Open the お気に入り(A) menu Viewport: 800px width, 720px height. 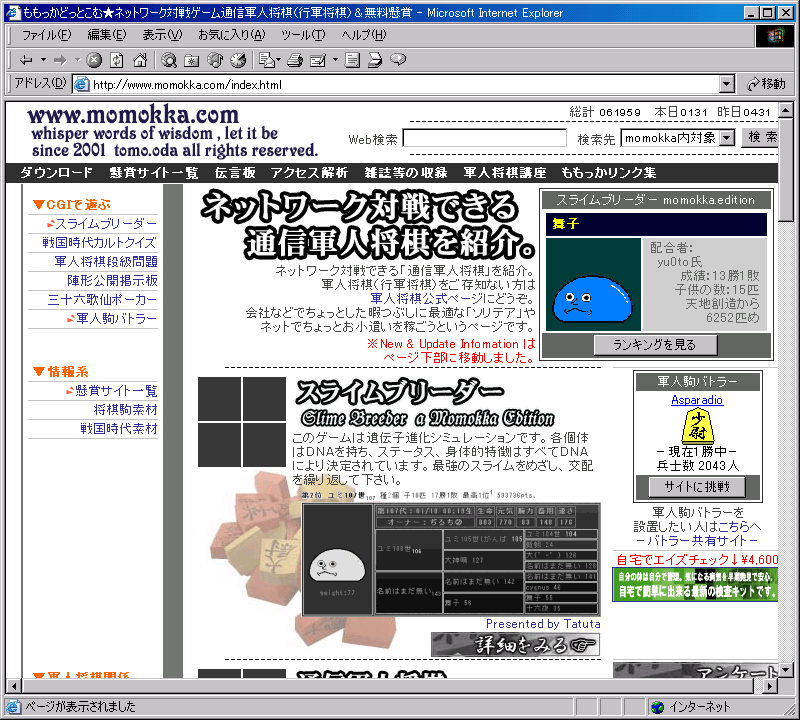point(232,35)
